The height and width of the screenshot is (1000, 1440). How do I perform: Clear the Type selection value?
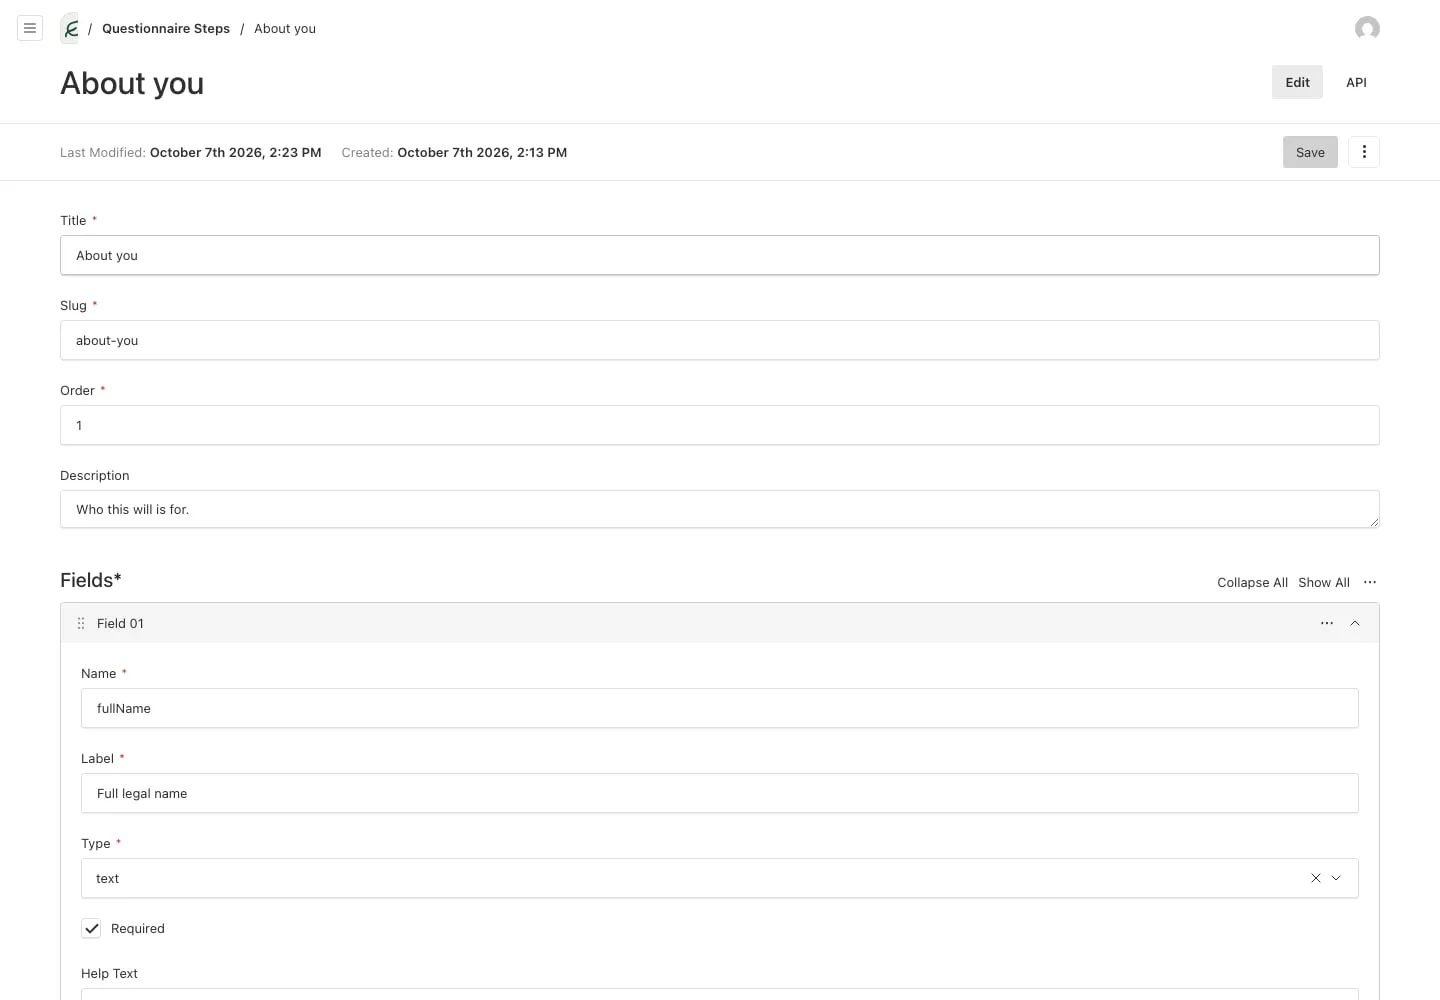1316,878
